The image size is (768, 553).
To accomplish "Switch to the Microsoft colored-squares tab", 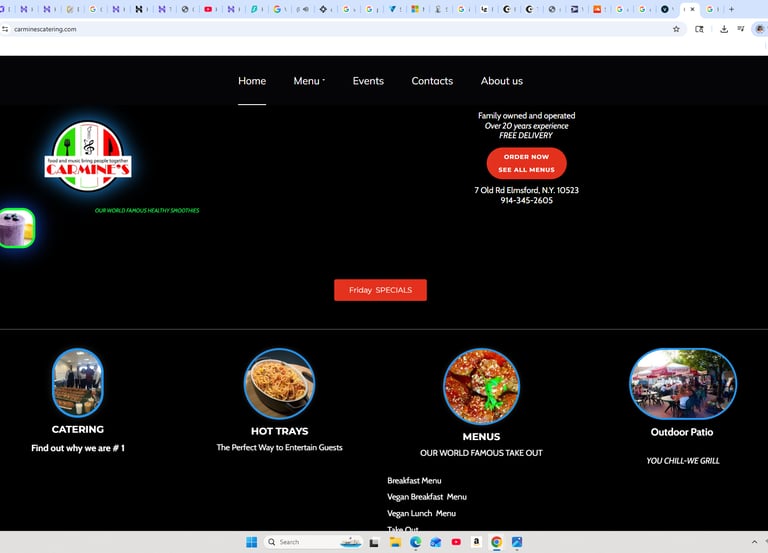I will pyautogui.click(x=415, y=9).
